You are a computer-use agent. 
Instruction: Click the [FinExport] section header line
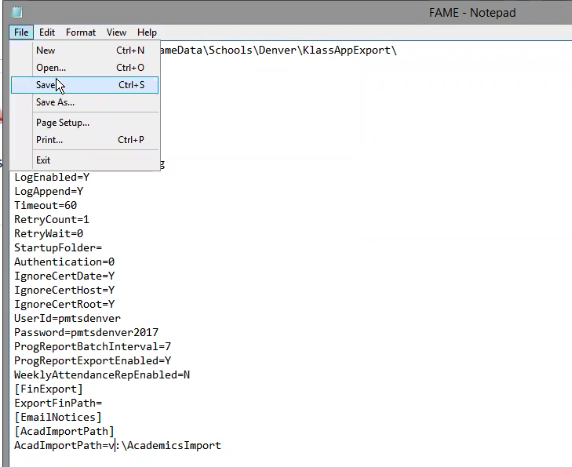click(49, 389)
